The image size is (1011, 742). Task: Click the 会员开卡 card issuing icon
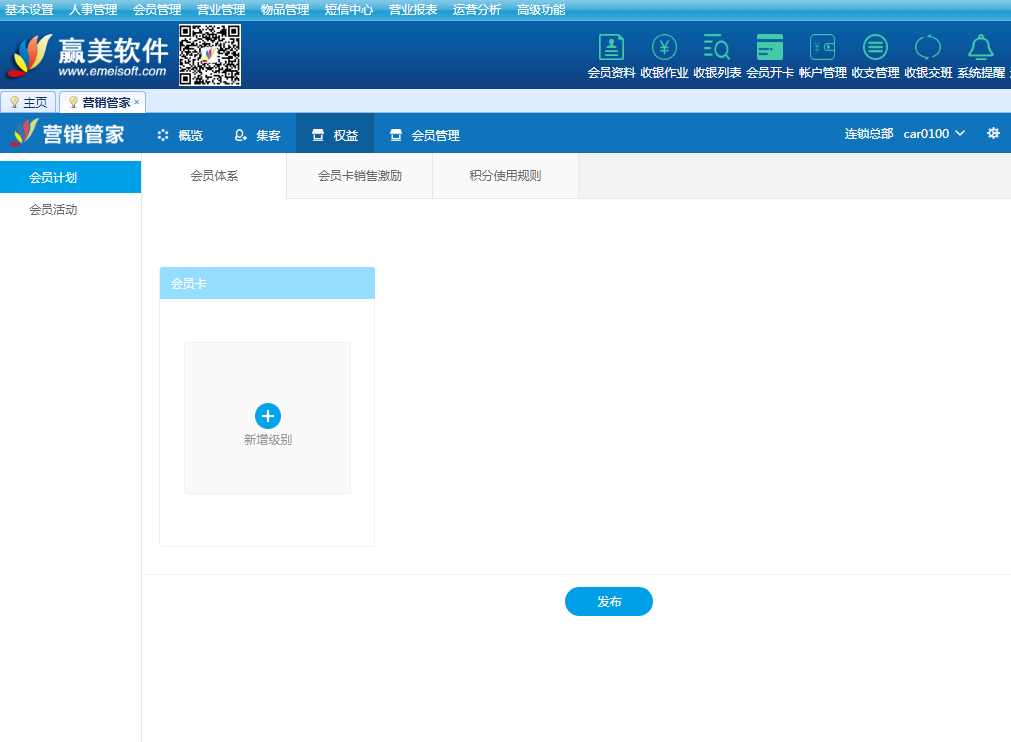pos(770,48)
